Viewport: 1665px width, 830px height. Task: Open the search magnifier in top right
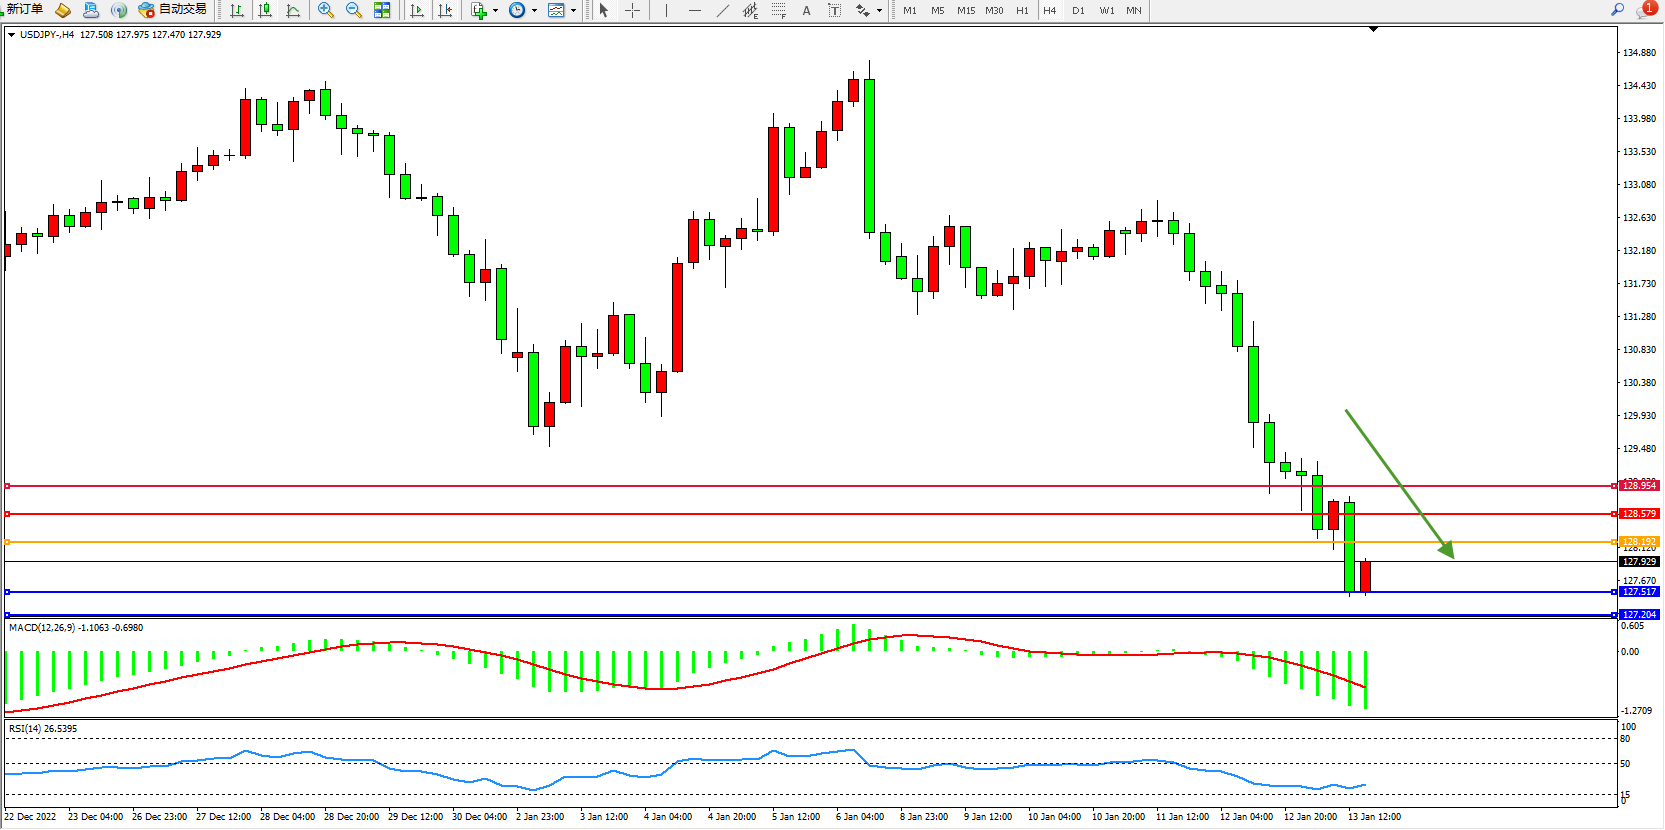click(1617, 9)
